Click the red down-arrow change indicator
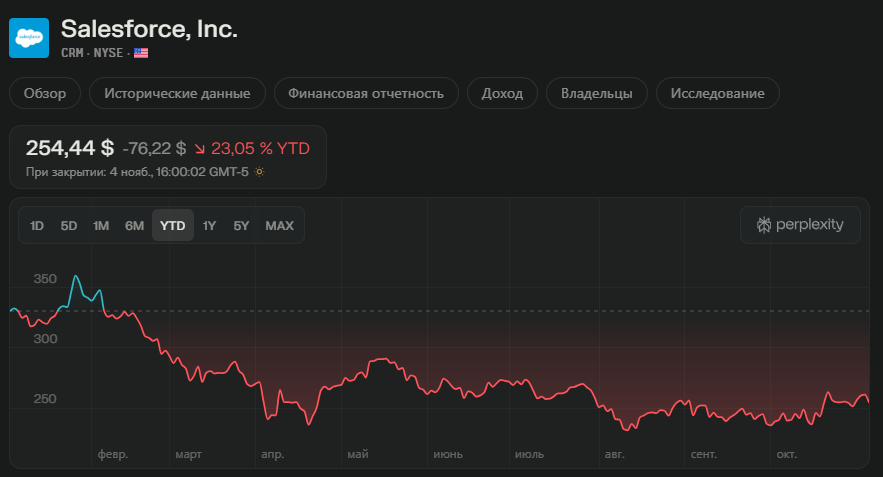Screen dimensions: 883x477 pyautogui.click(x=200, y=148)
